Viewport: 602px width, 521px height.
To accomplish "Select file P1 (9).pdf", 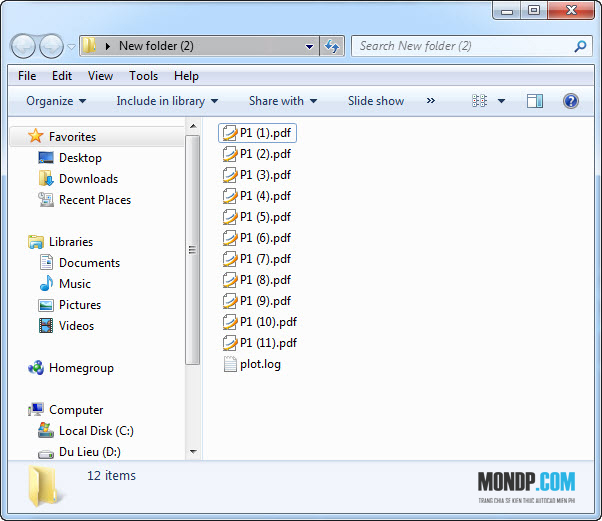I will point(257,301).
